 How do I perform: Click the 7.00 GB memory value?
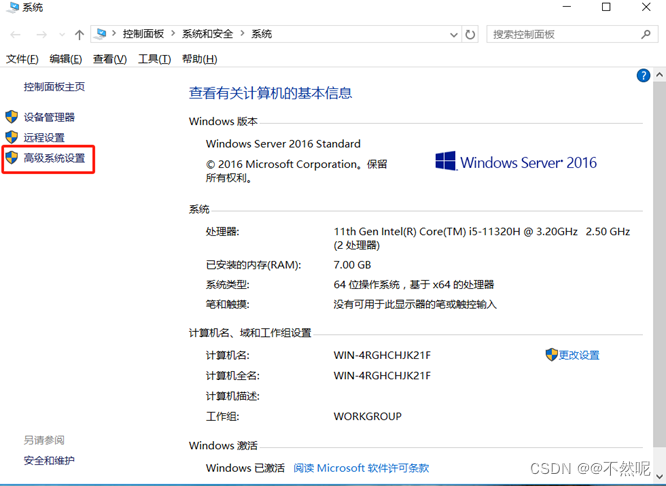353,265
